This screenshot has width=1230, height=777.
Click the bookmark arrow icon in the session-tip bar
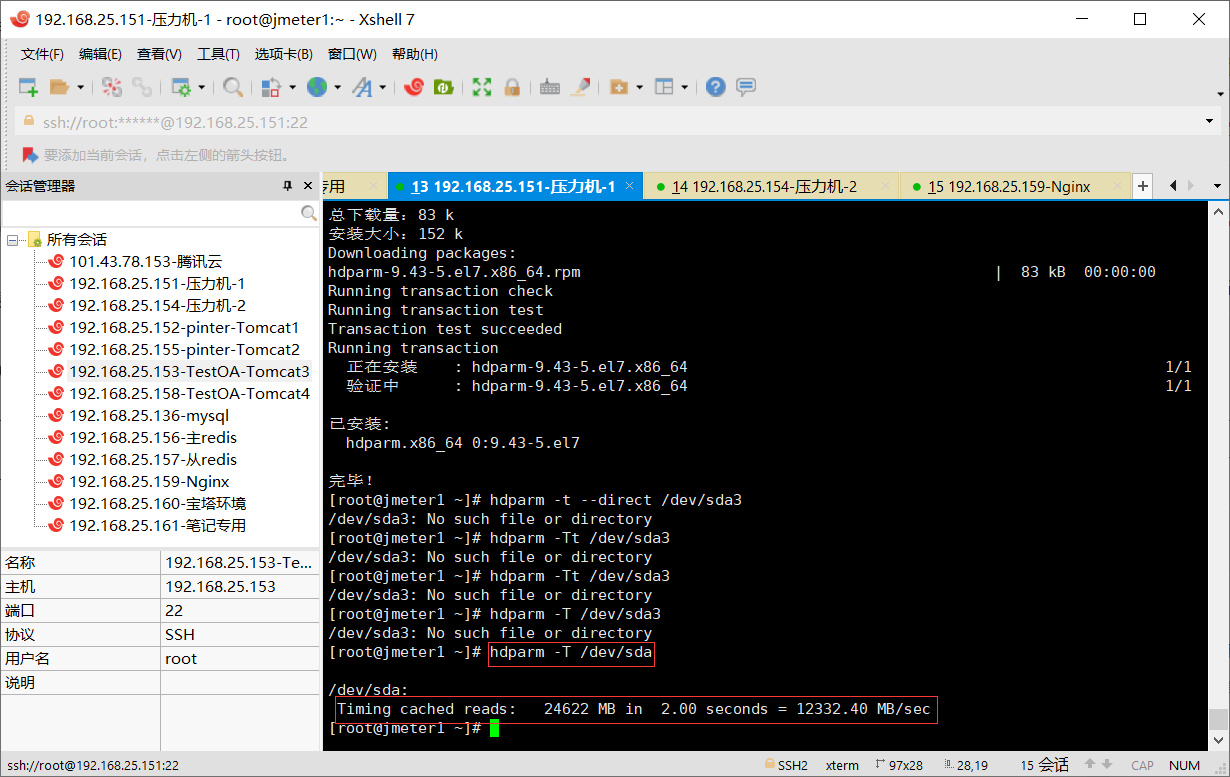[x=30, y=155]
